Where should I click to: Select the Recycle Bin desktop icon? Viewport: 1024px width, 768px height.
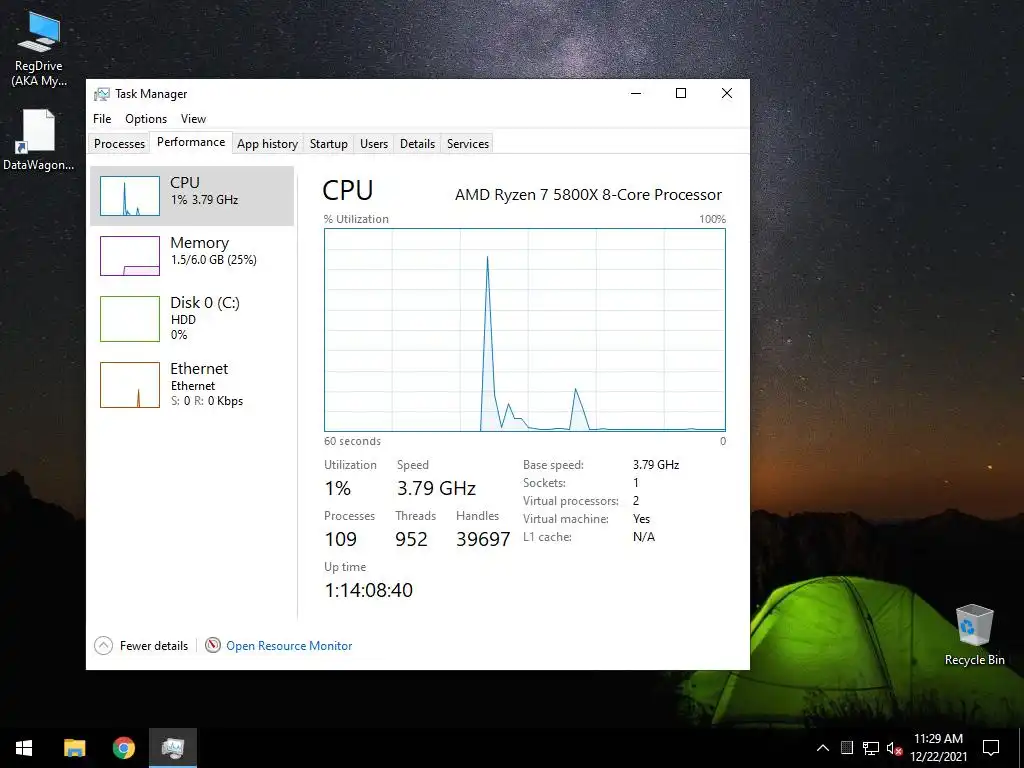coord(974,635)
